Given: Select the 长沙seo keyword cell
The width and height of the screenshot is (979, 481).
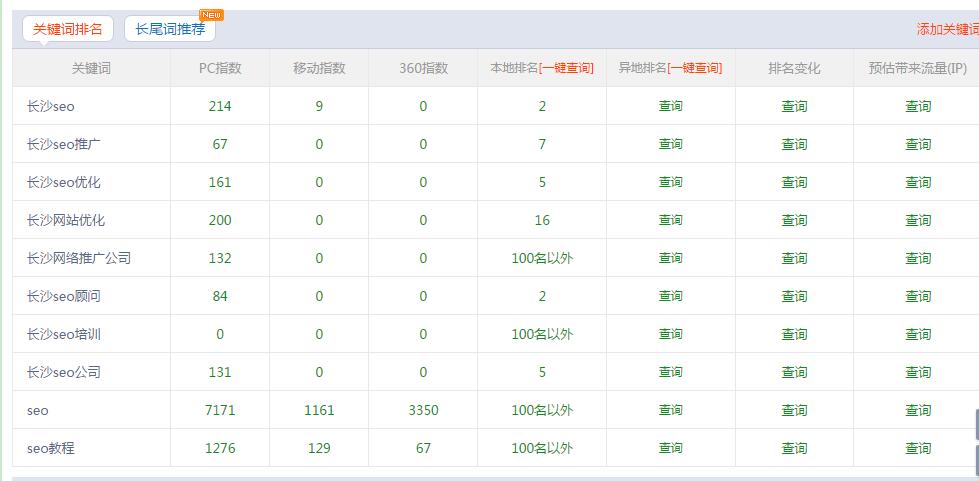Looking at the screenshot, I should [51, 106].
